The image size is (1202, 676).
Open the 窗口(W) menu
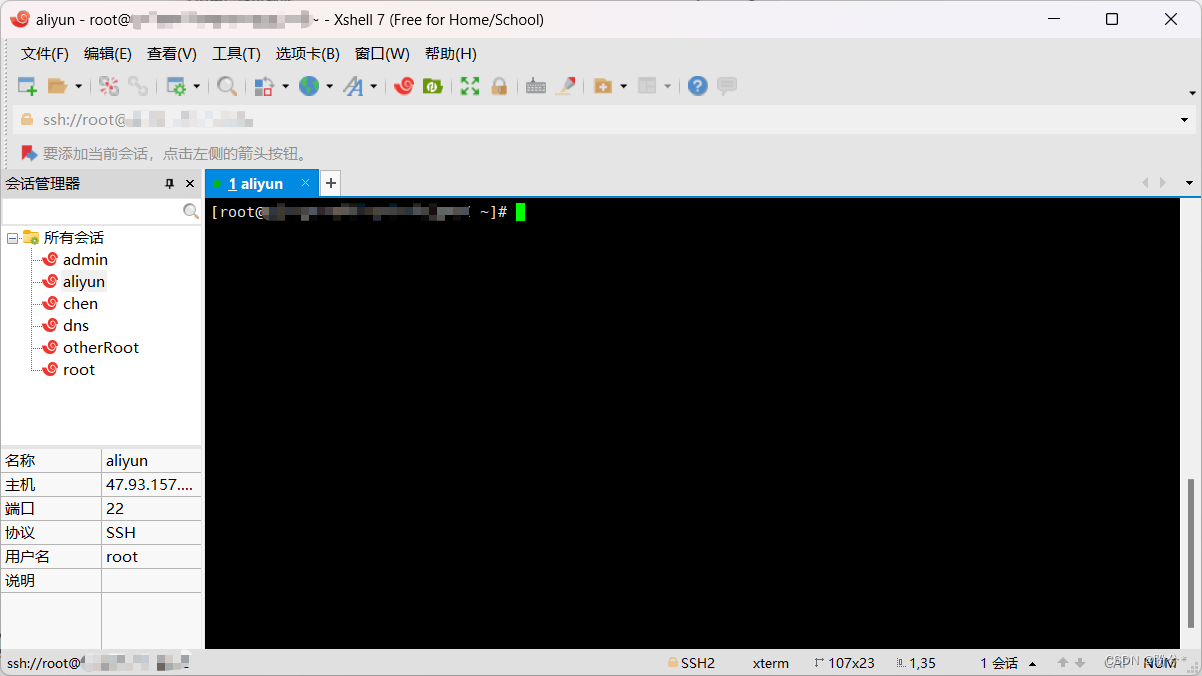[x=382, y=54]
